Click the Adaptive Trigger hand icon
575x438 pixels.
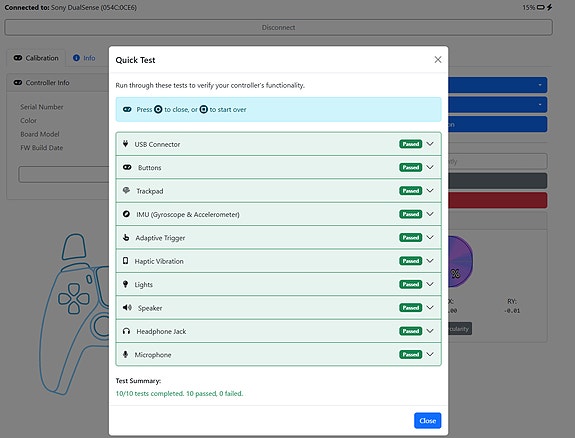click(126, 237)
